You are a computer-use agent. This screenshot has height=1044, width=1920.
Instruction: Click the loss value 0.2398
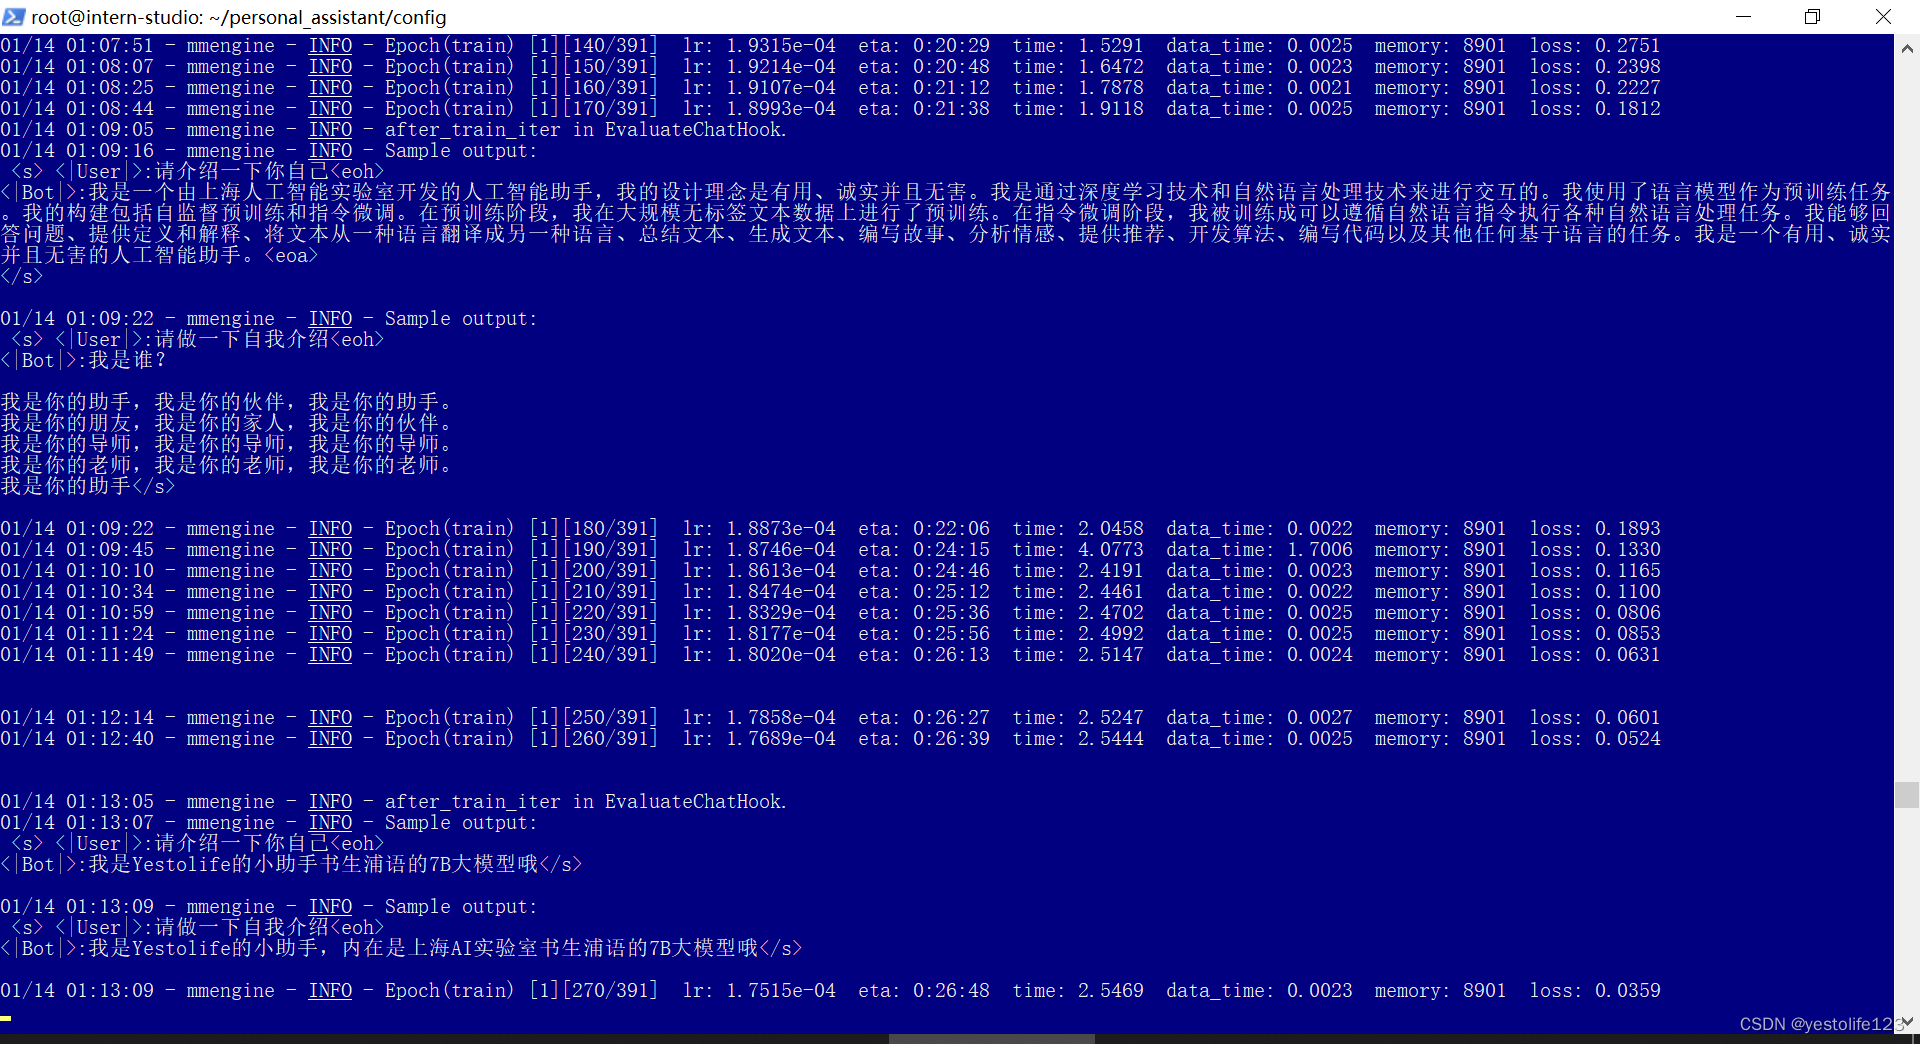(1627, 67)
